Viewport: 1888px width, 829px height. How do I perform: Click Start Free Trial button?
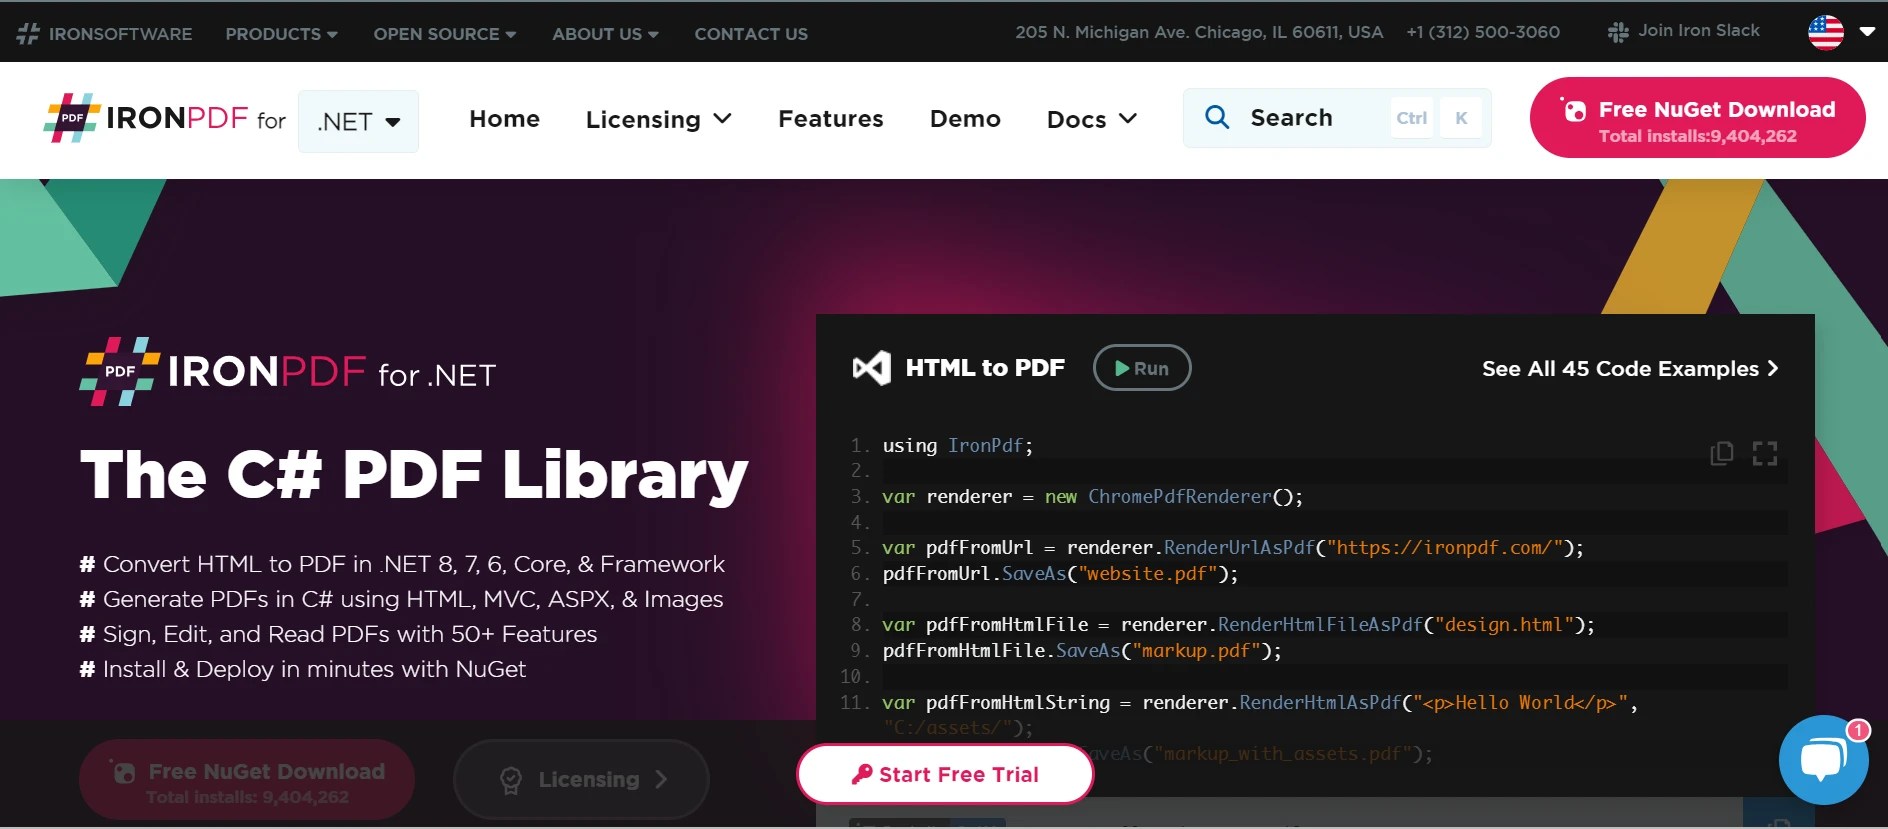945,774
